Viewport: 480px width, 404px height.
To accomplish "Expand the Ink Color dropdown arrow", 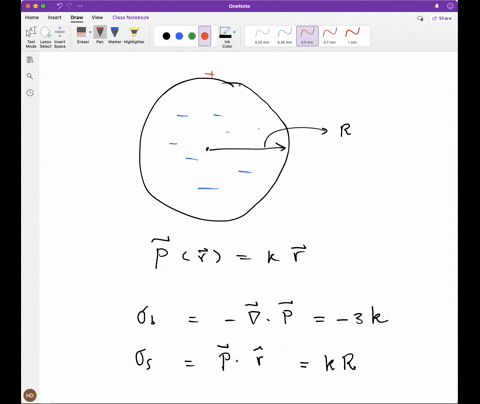I will click(x=234, y=32).
